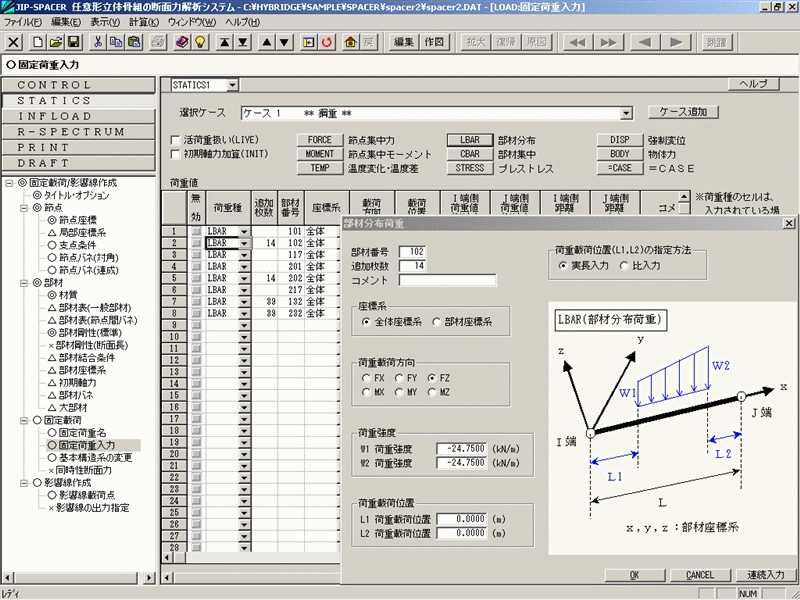Click the Cut scissors toolbar icon
The image size is (800, 600).
(x=98, y=42)
